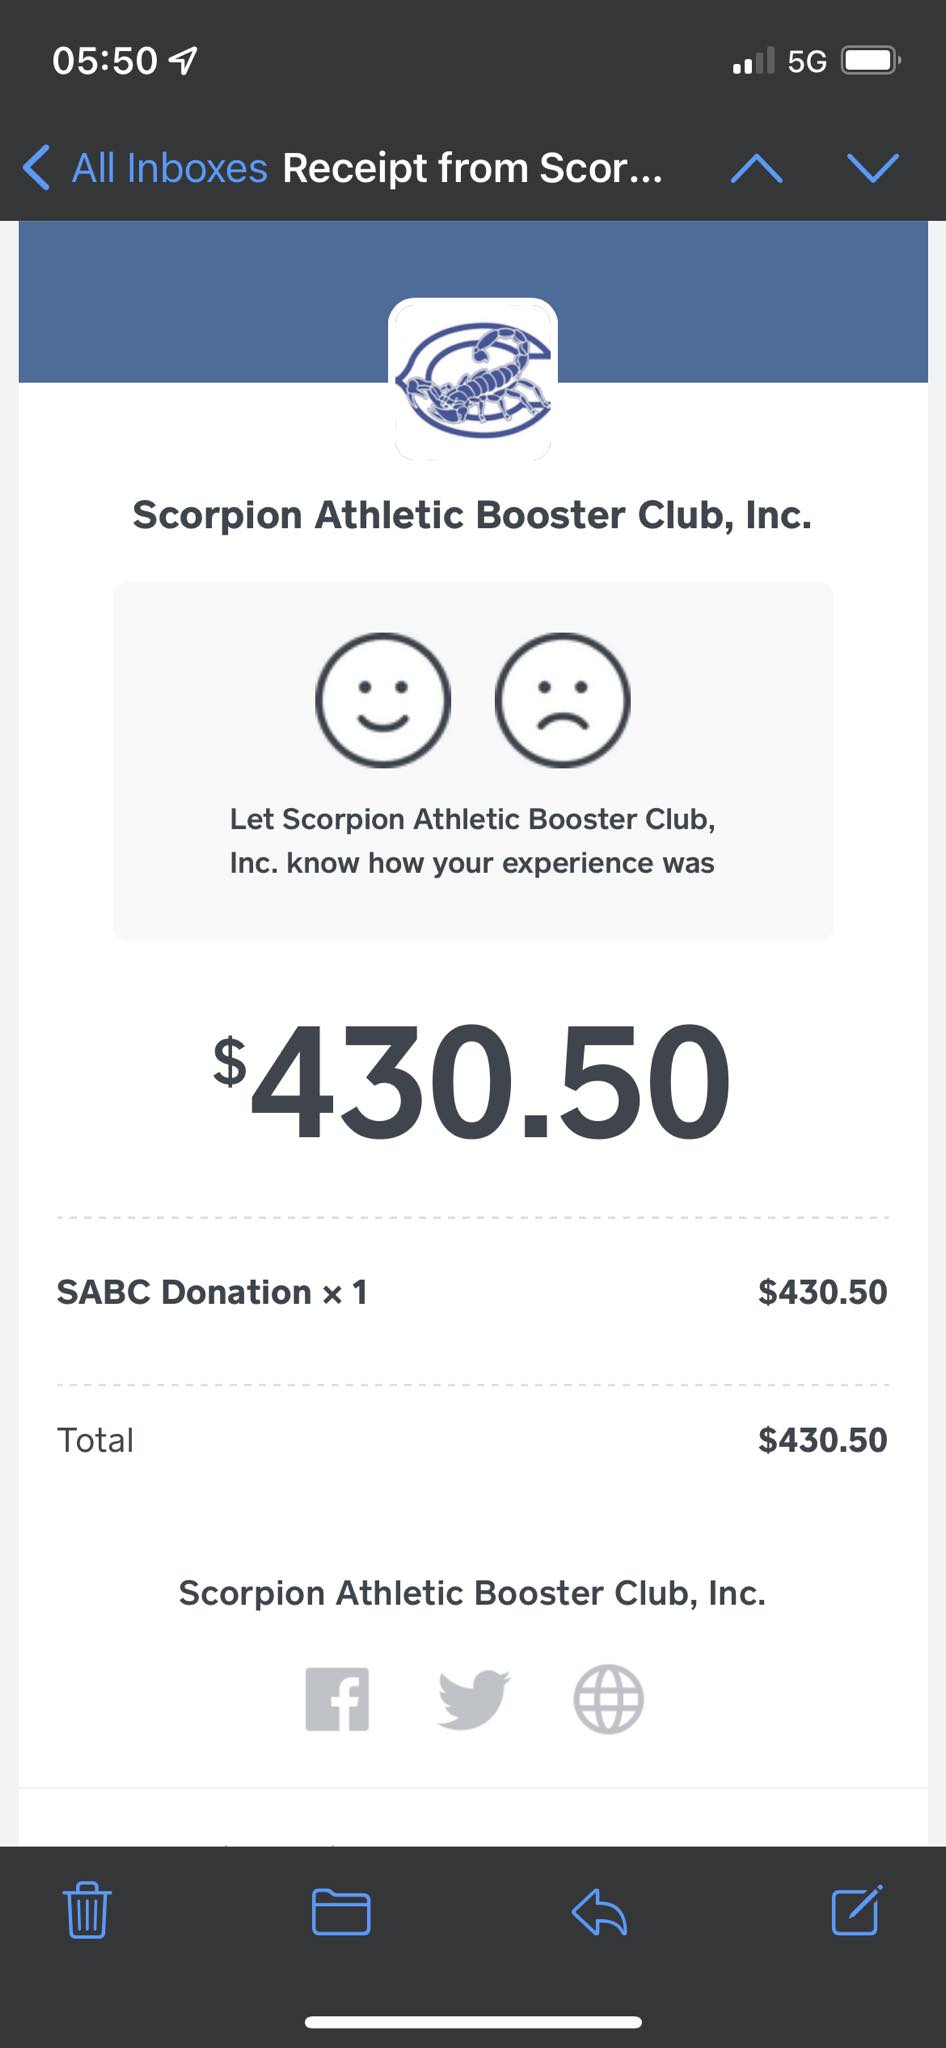Tap the reply arrow icon
Screen dimensions: 946x2048
coord(599,1912)
